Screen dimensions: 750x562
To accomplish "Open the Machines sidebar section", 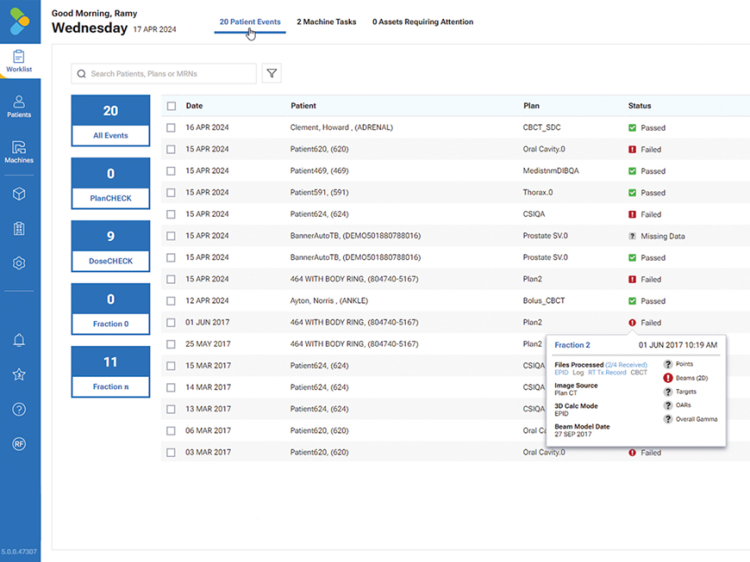I will (x=19, y=152).
